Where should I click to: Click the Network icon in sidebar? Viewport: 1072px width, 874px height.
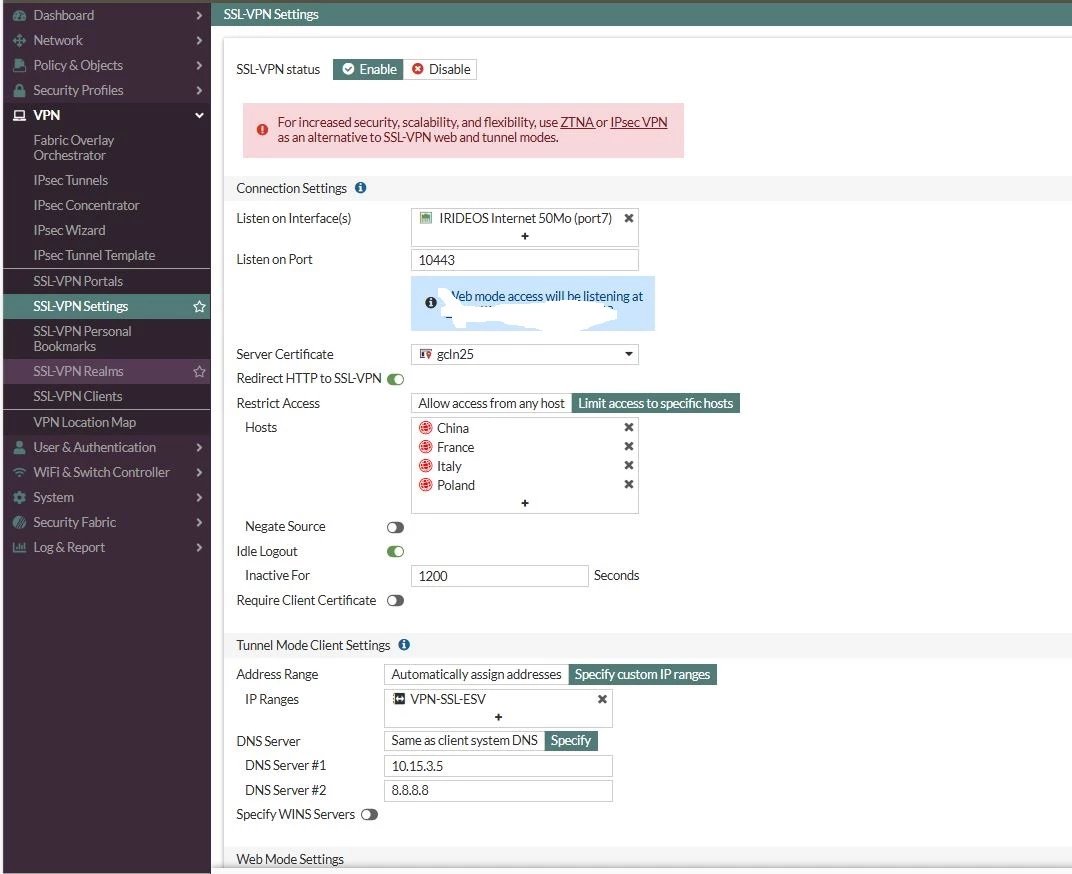coord(19,40)
